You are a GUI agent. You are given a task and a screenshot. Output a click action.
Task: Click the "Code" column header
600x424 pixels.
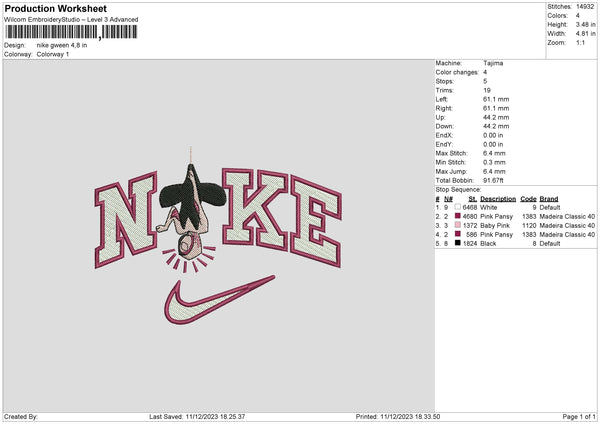pyautogui.click(x=528, y=199)
